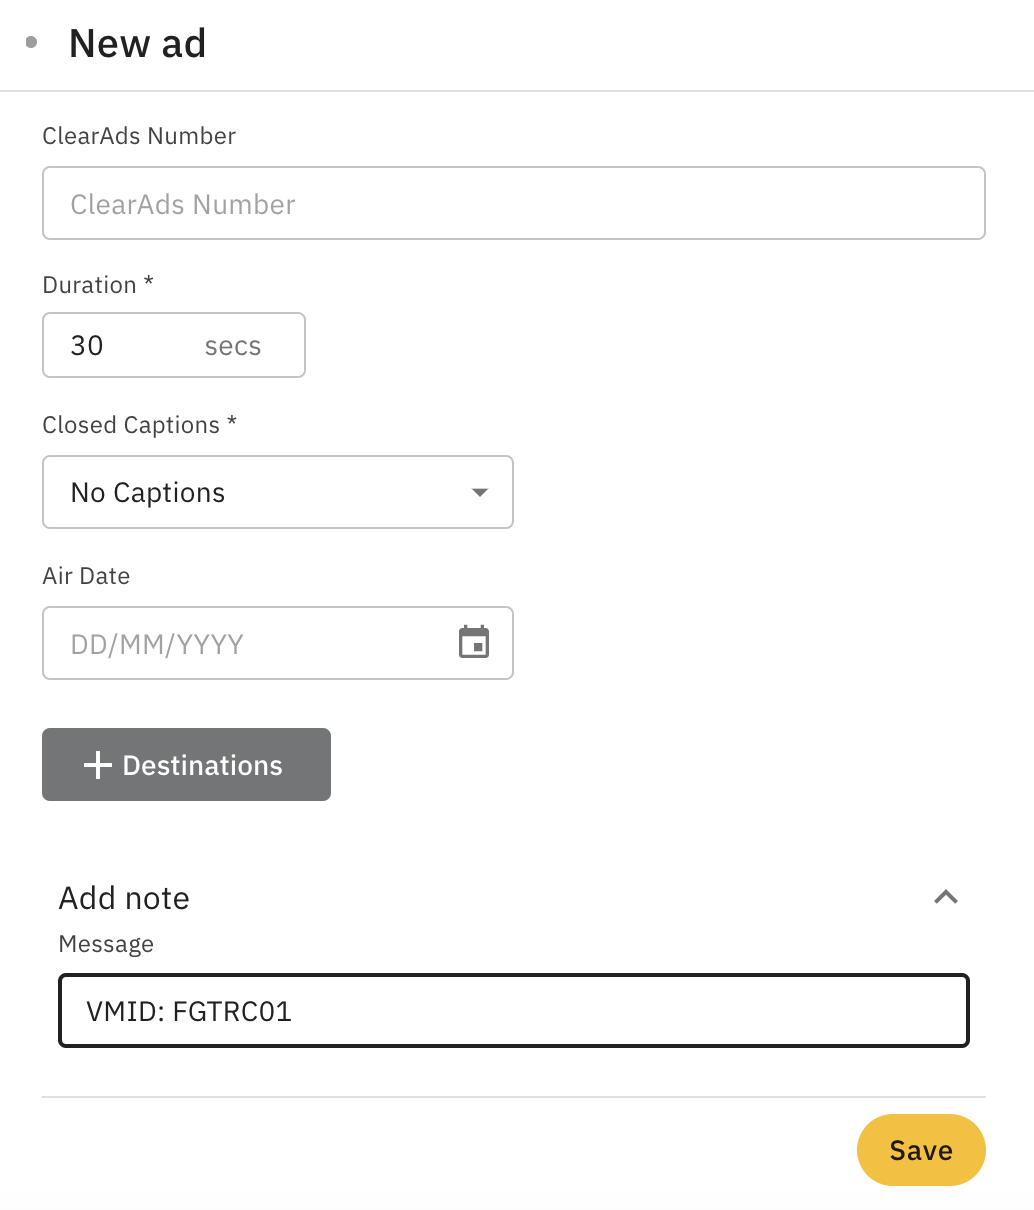
Task: Click the New ad page title
Action: [x=138, y=44]
